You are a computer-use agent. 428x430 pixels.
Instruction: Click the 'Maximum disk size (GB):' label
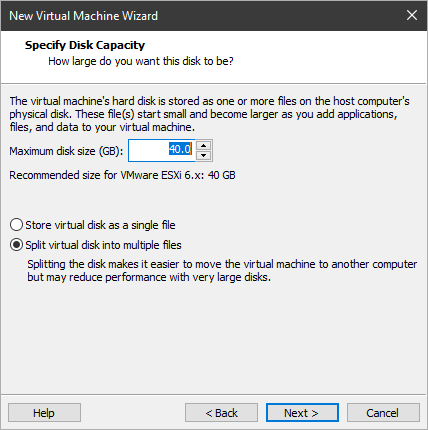[66, 151]
